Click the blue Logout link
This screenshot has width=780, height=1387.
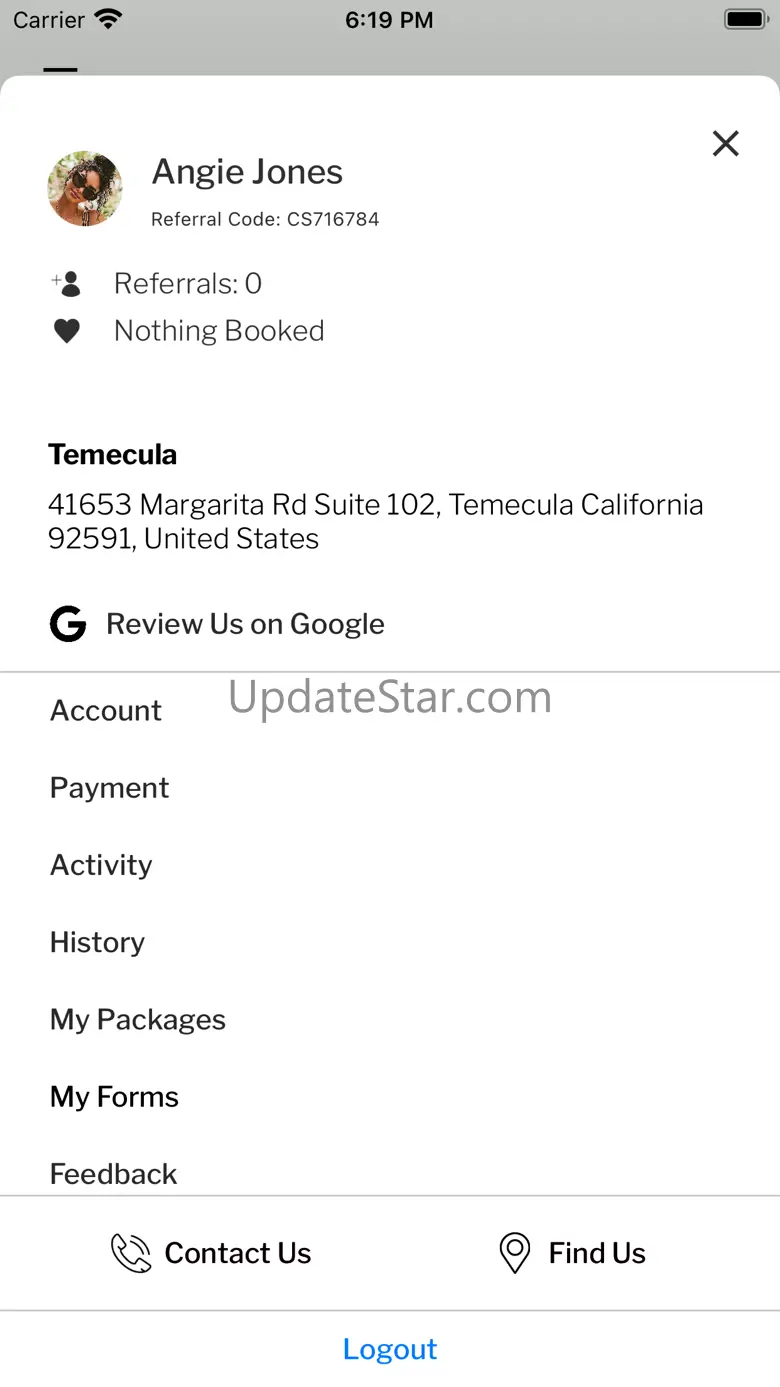390,1349
